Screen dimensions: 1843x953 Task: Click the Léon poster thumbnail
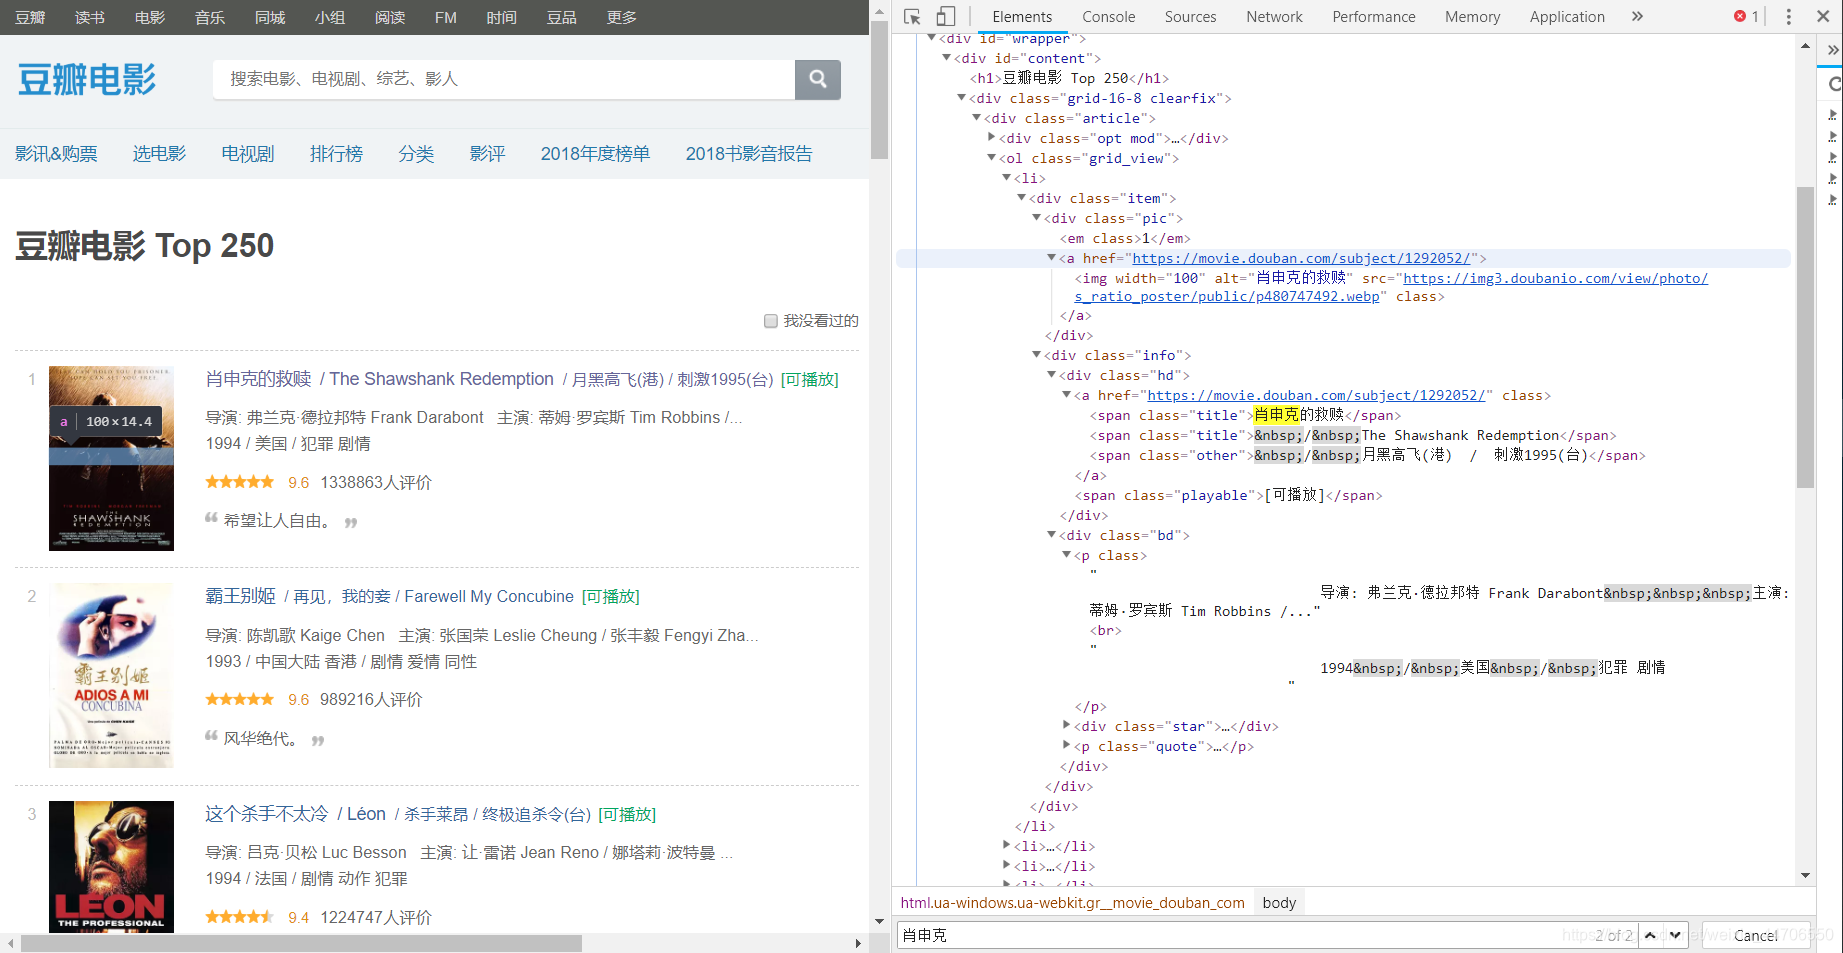click(x=111, y=867)
